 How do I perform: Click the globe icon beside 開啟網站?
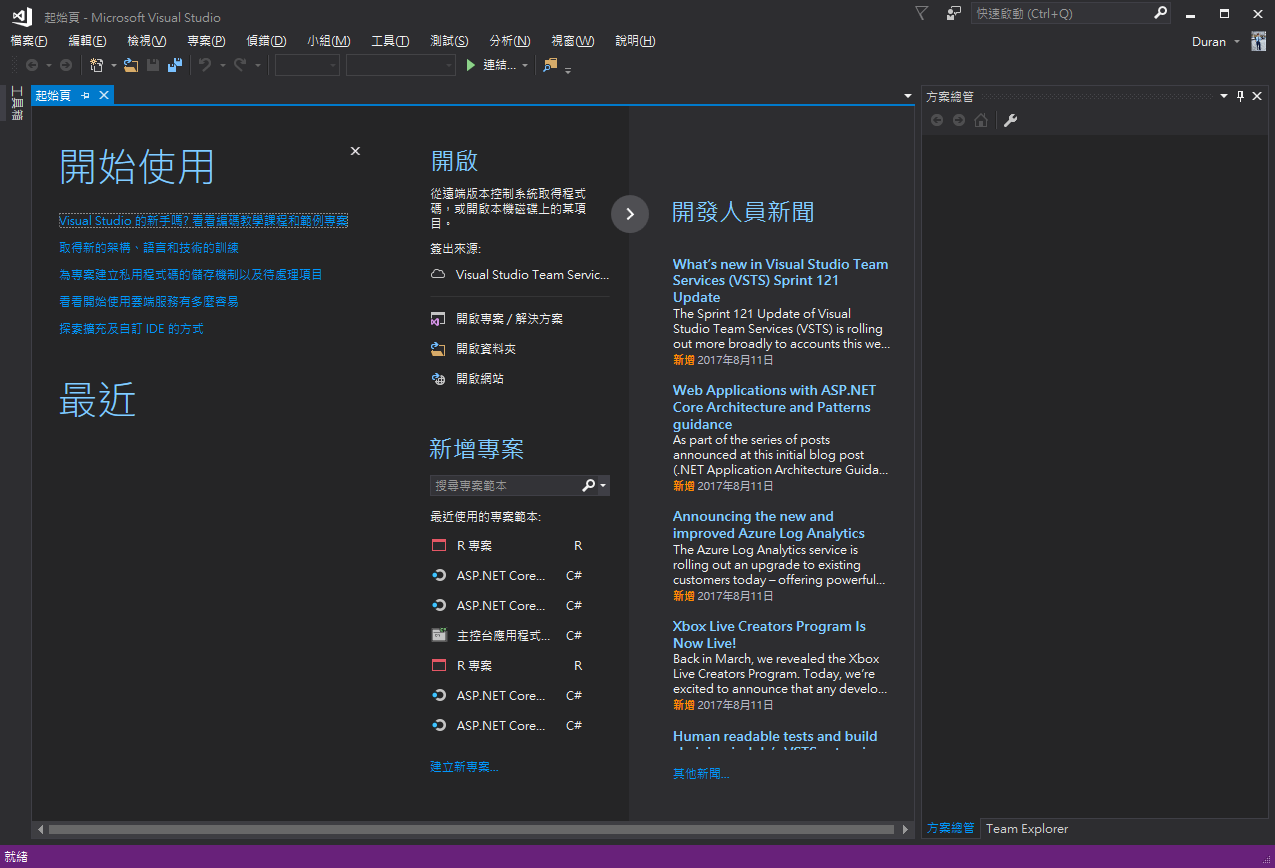pos(438,379)
